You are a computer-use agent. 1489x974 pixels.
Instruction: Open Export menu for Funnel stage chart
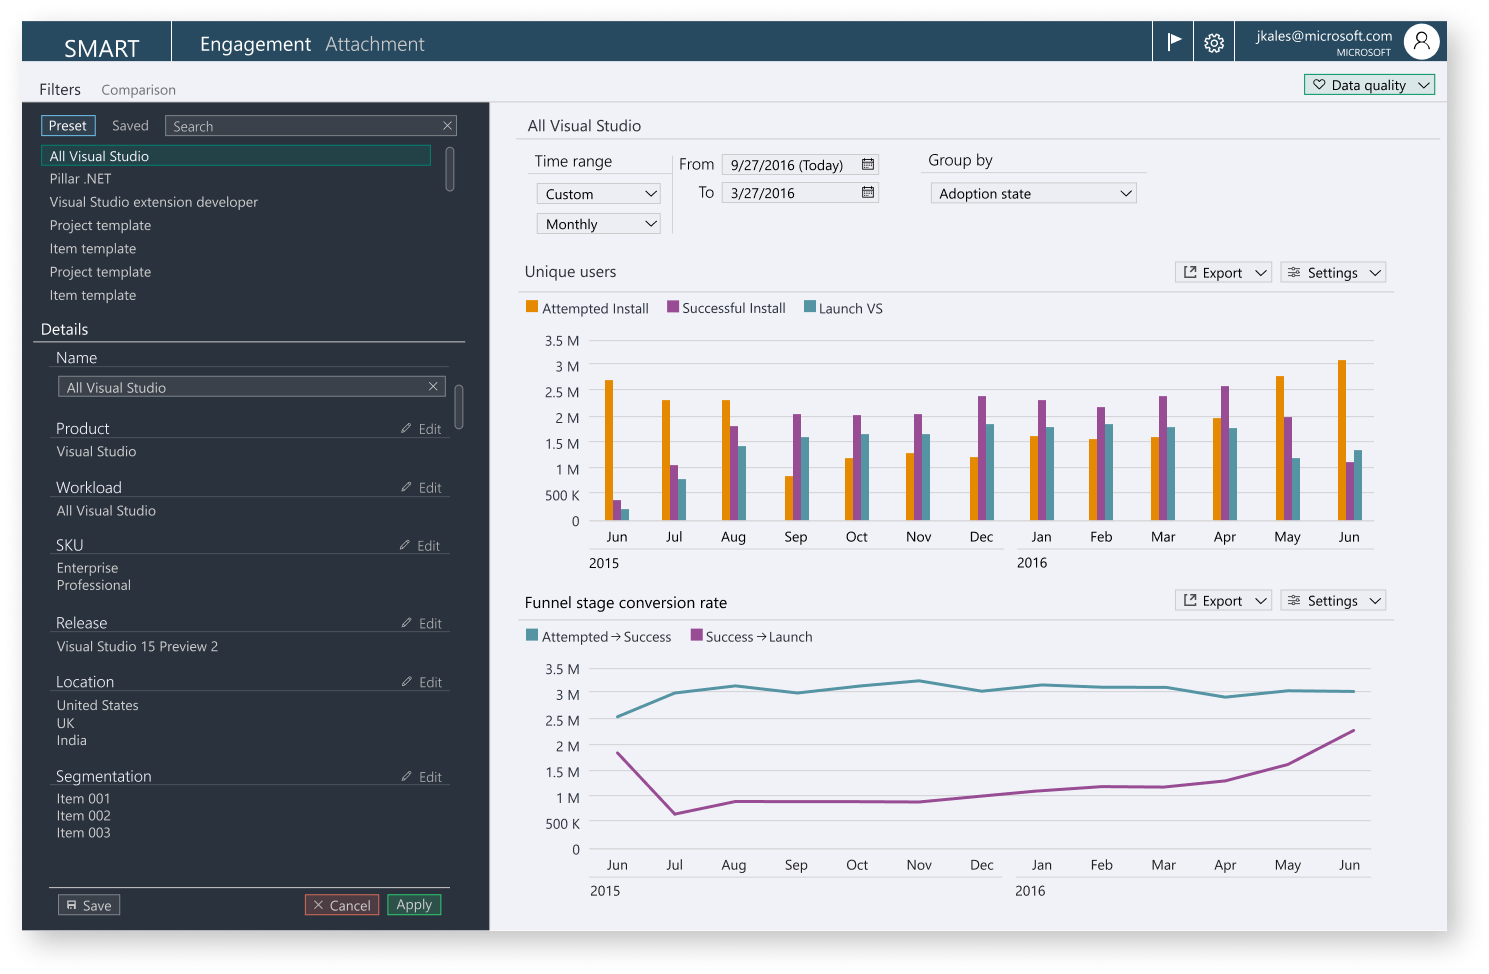pos(1223,601)
